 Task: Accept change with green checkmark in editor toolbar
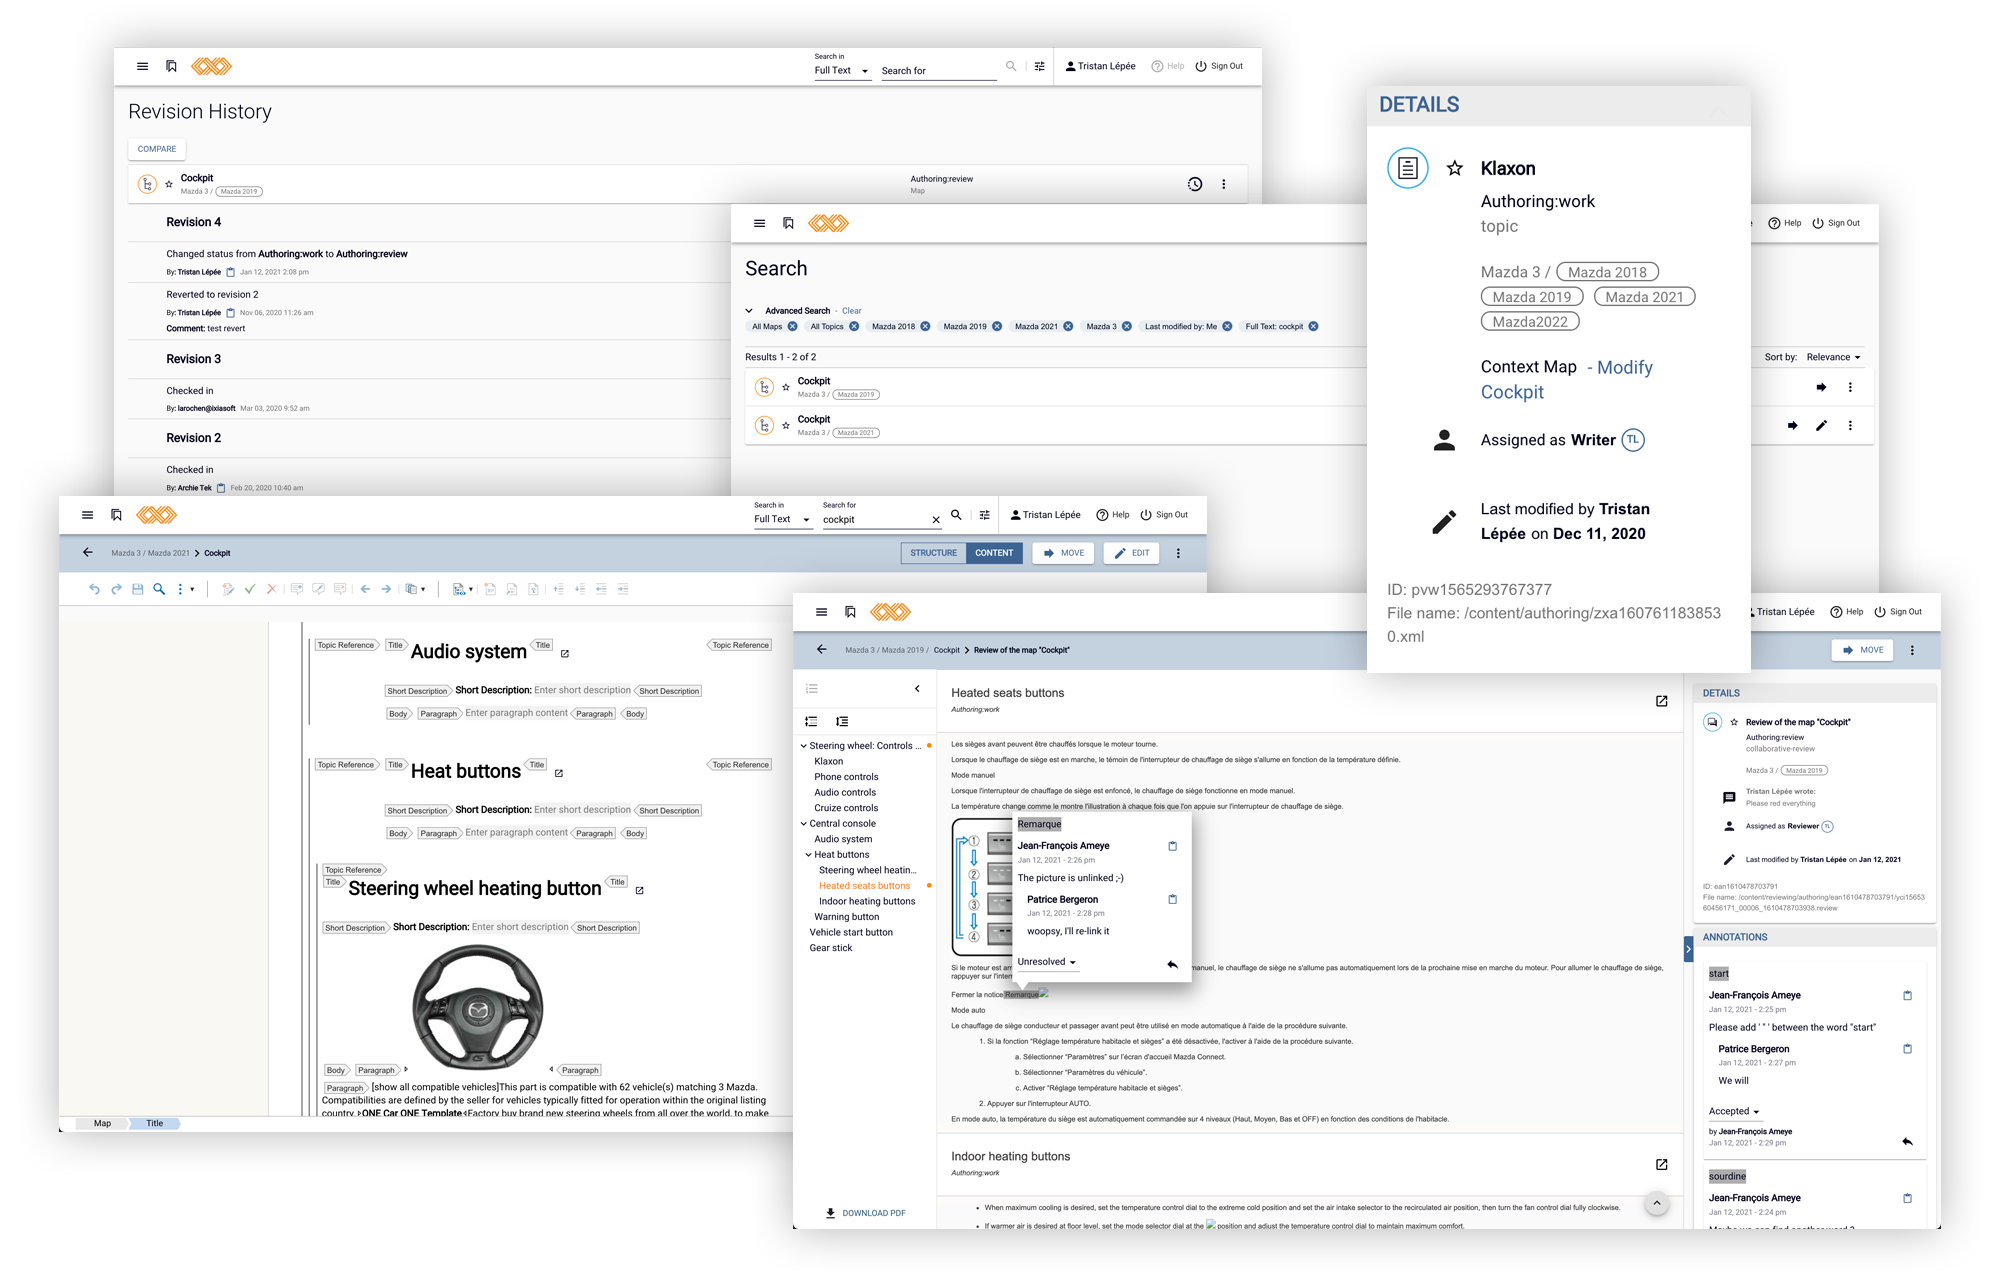250,589
